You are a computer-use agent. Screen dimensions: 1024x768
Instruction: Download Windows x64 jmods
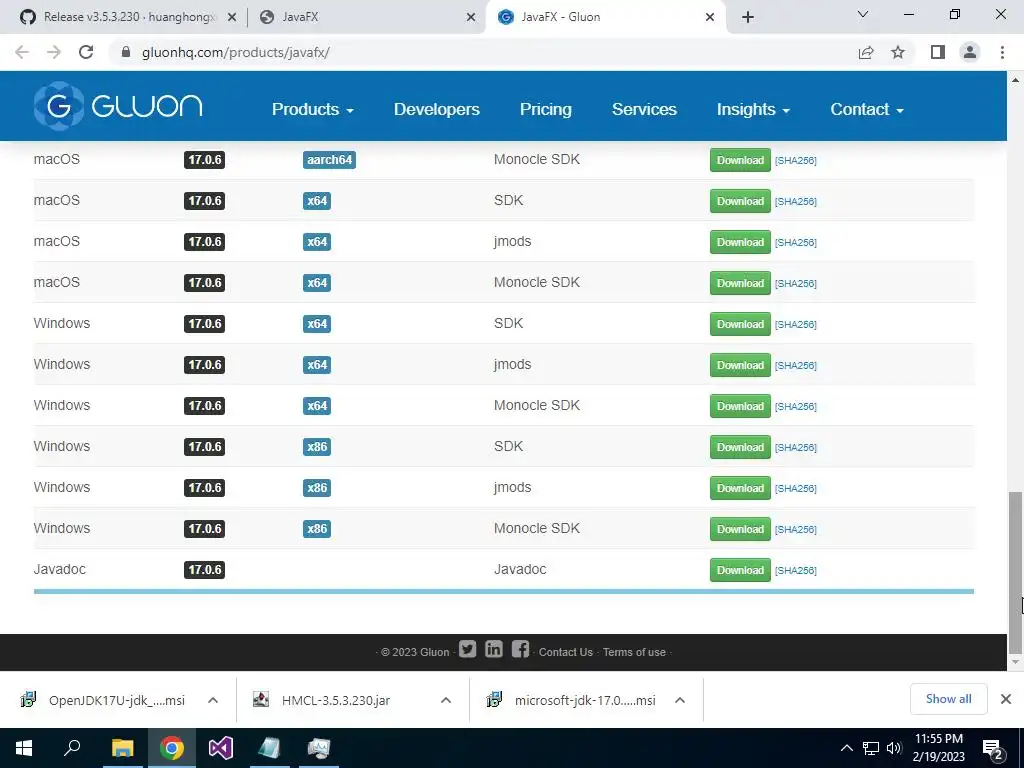(x=740, y=365)
